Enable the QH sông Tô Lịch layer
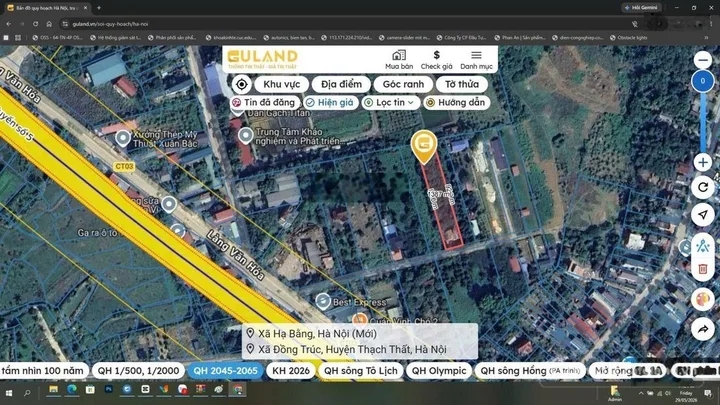The height and width of the screenshot is (405, 720). click(360, 371)
